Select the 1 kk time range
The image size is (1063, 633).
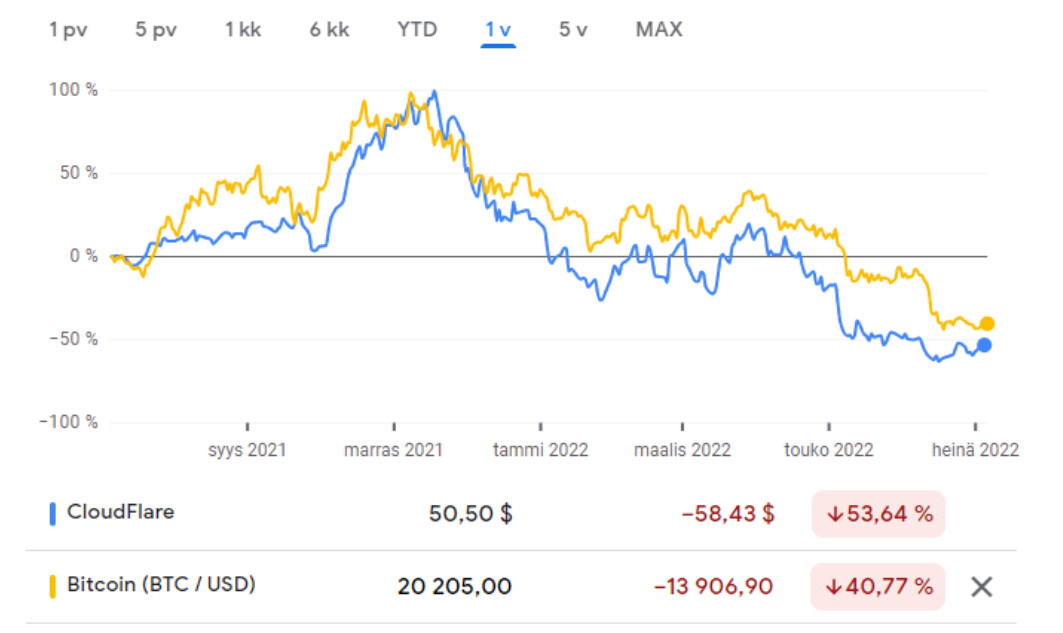(243, 30)
